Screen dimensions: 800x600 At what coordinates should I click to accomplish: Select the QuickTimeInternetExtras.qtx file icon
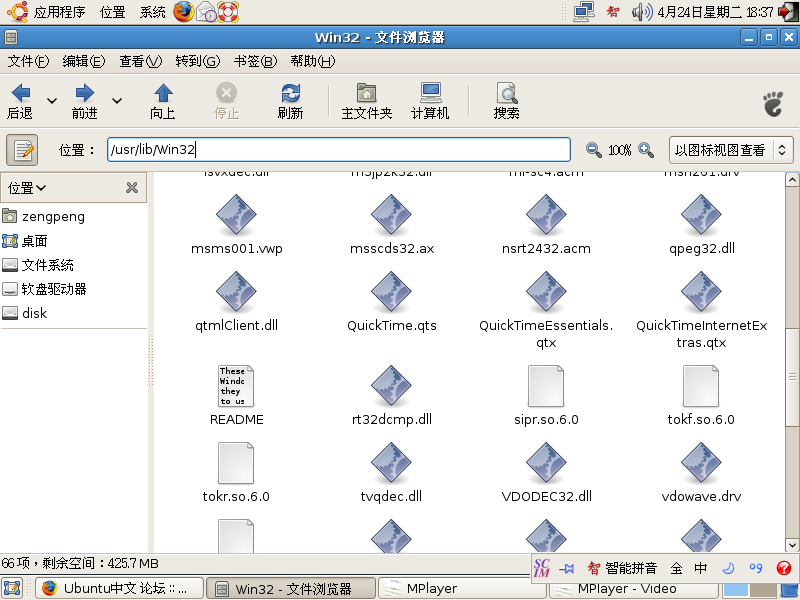[701, 291]
